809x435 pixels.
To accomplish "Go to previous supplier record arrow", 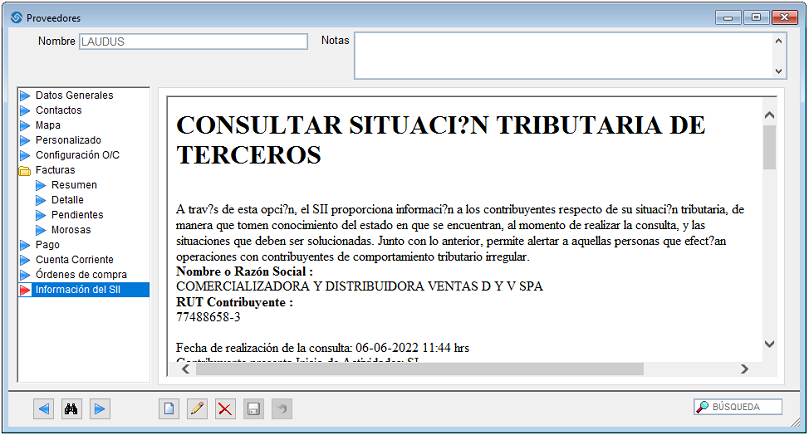I will pos(44,409).
